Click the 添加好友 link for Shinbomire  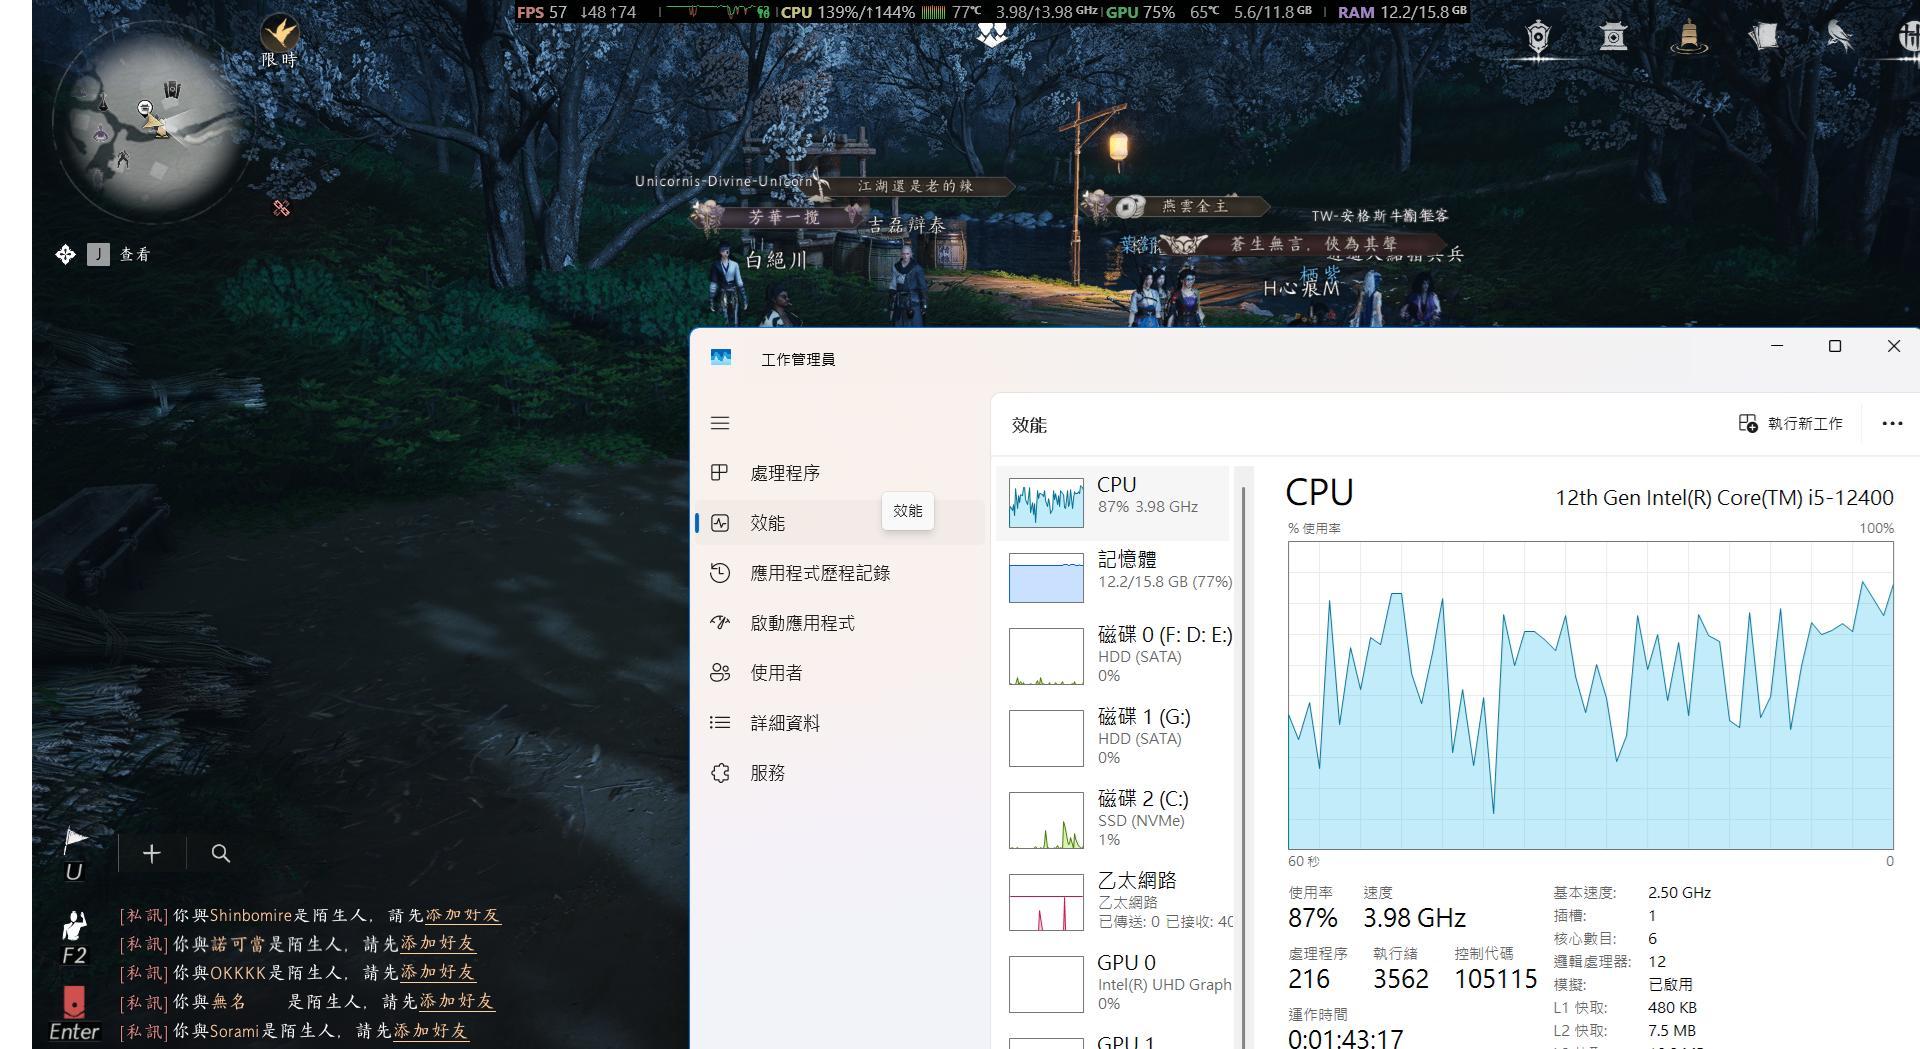(x=462, y=915)
